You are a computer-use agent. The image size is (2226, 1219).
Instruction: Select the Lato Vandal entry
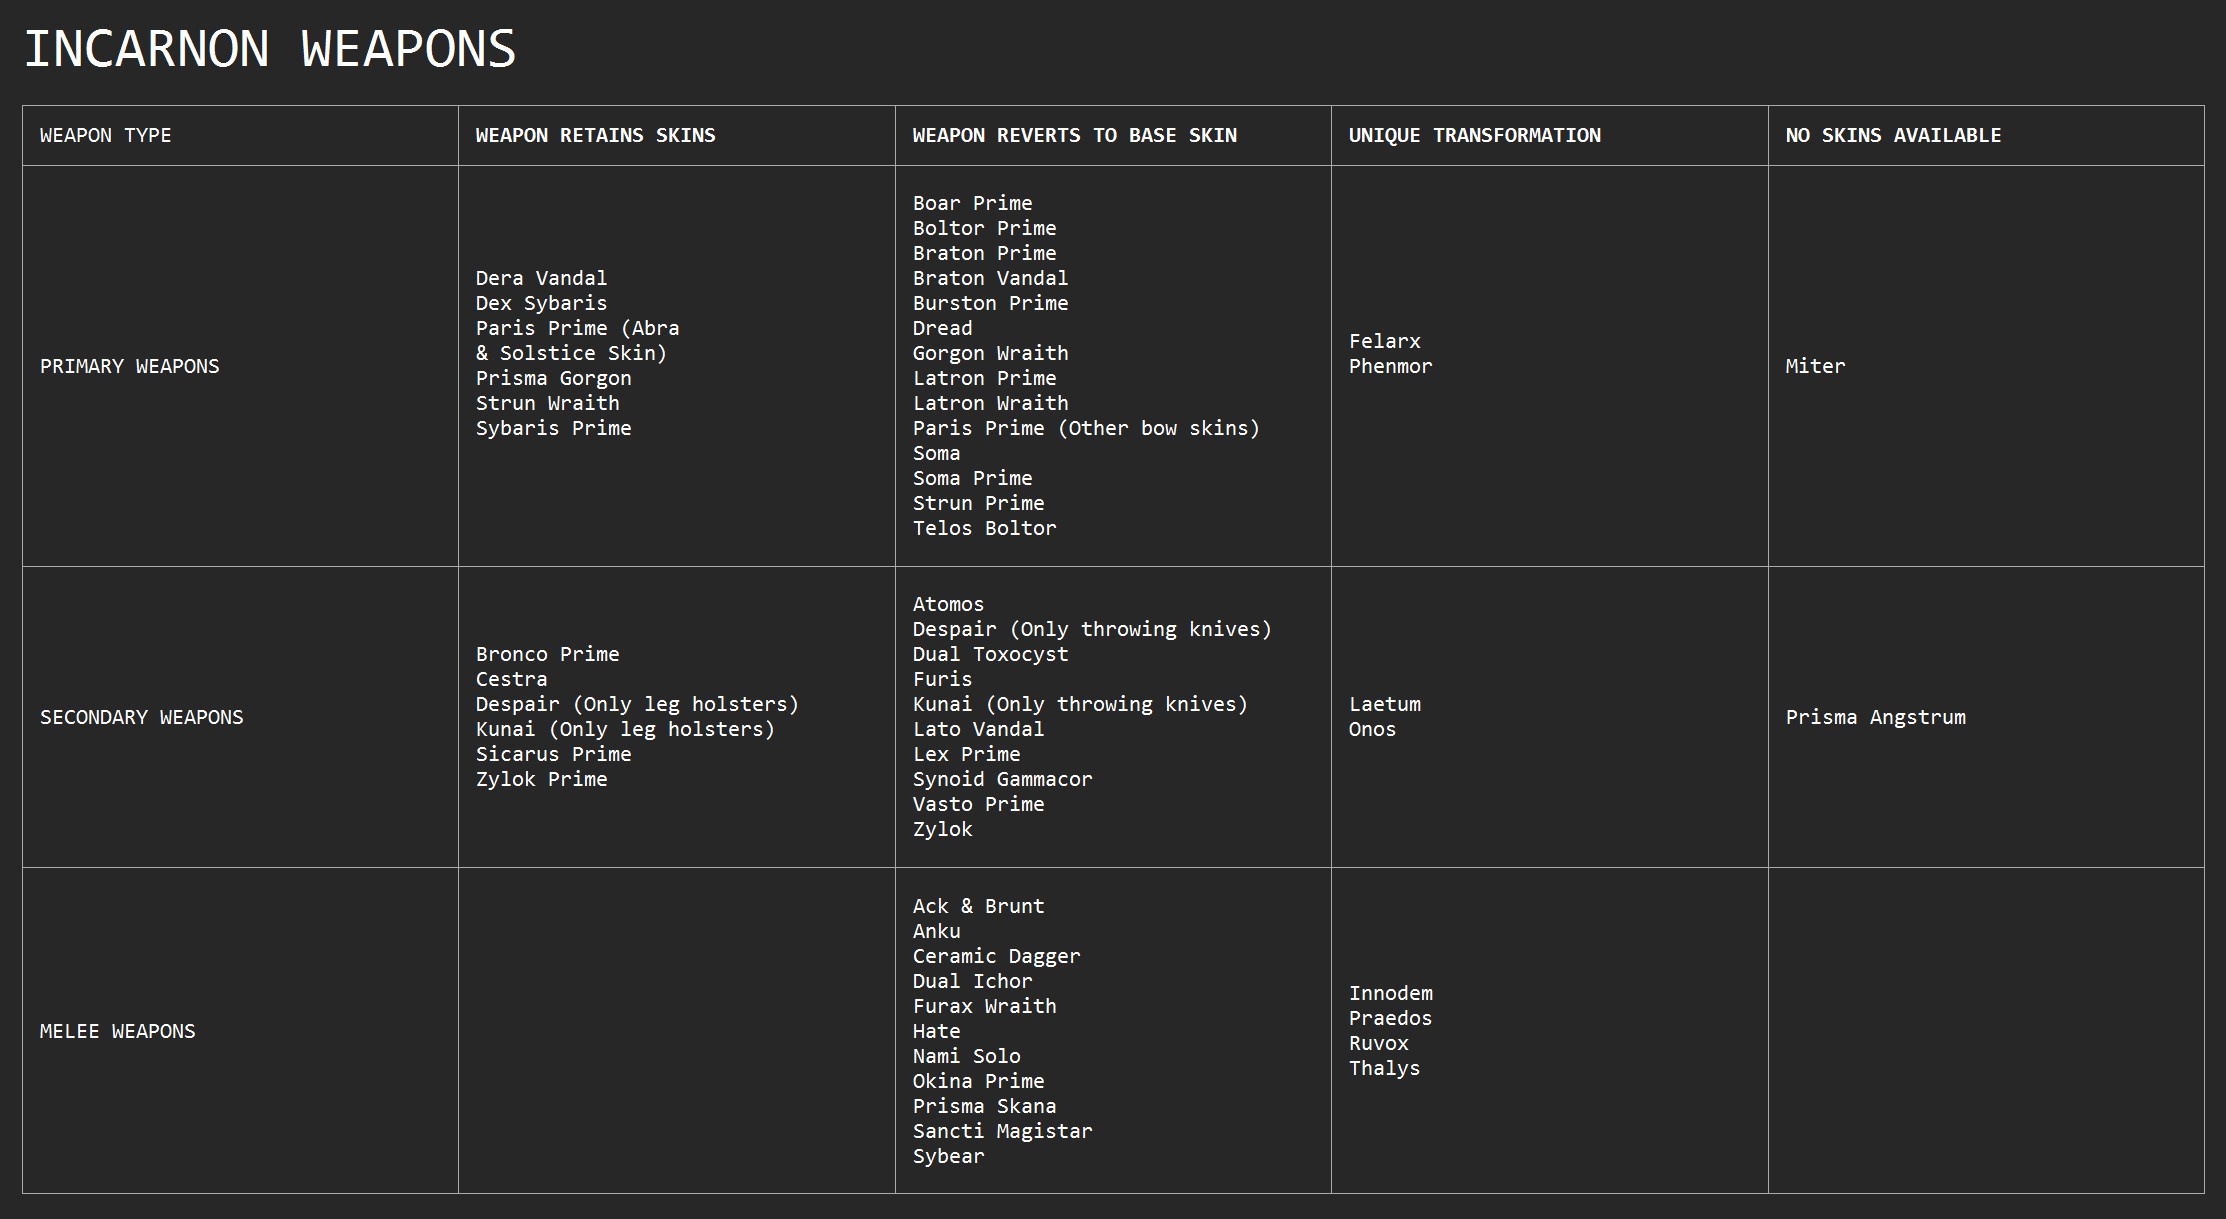pos(978,729)
